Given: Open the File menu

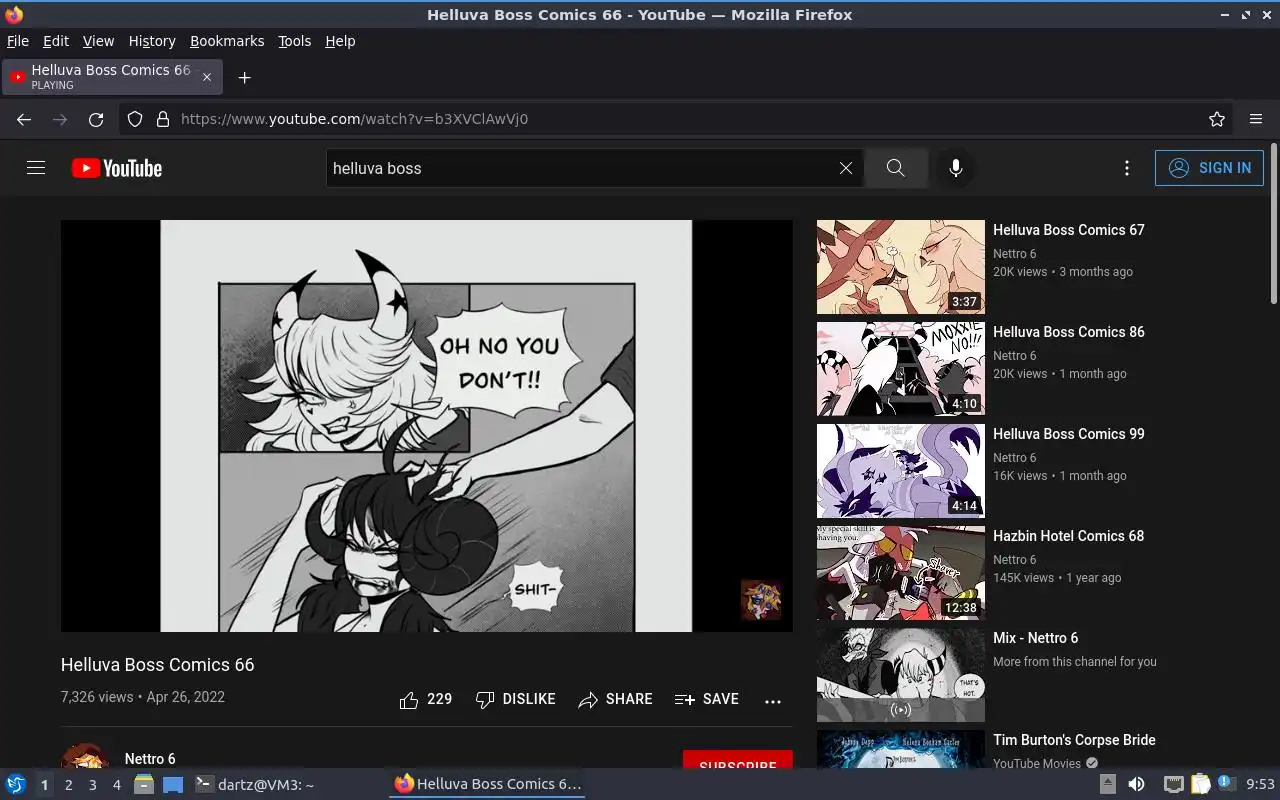Looking at the screenshot, I should click(x=18, y=41).
